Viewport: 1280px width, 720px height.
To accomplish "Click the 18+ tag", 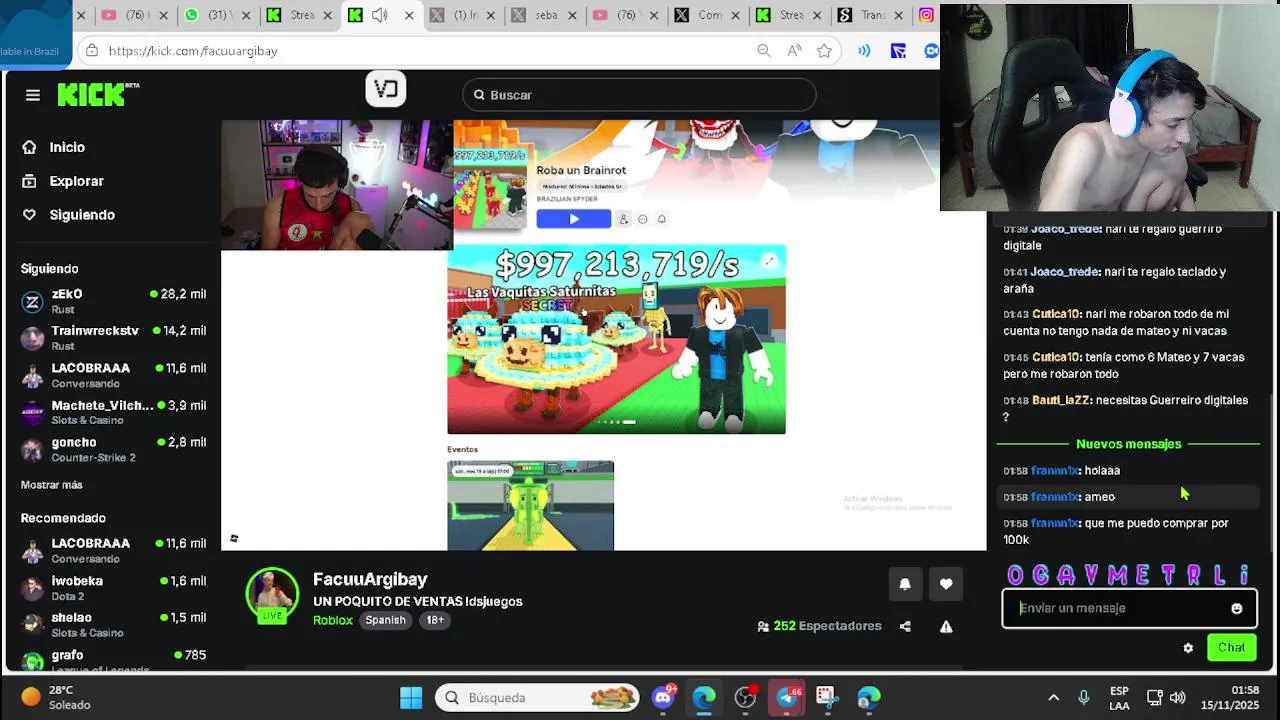I will click(x=435, y=620).
